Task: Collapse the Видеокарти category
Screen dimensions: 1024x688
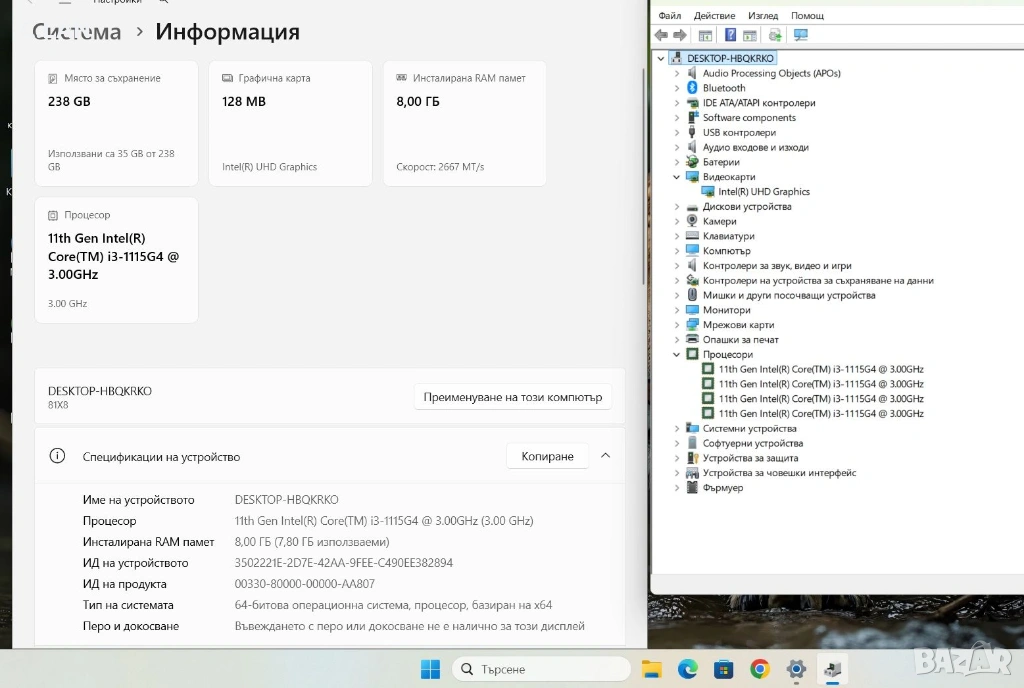Action: pyautogui.click(x=677, y=177)
